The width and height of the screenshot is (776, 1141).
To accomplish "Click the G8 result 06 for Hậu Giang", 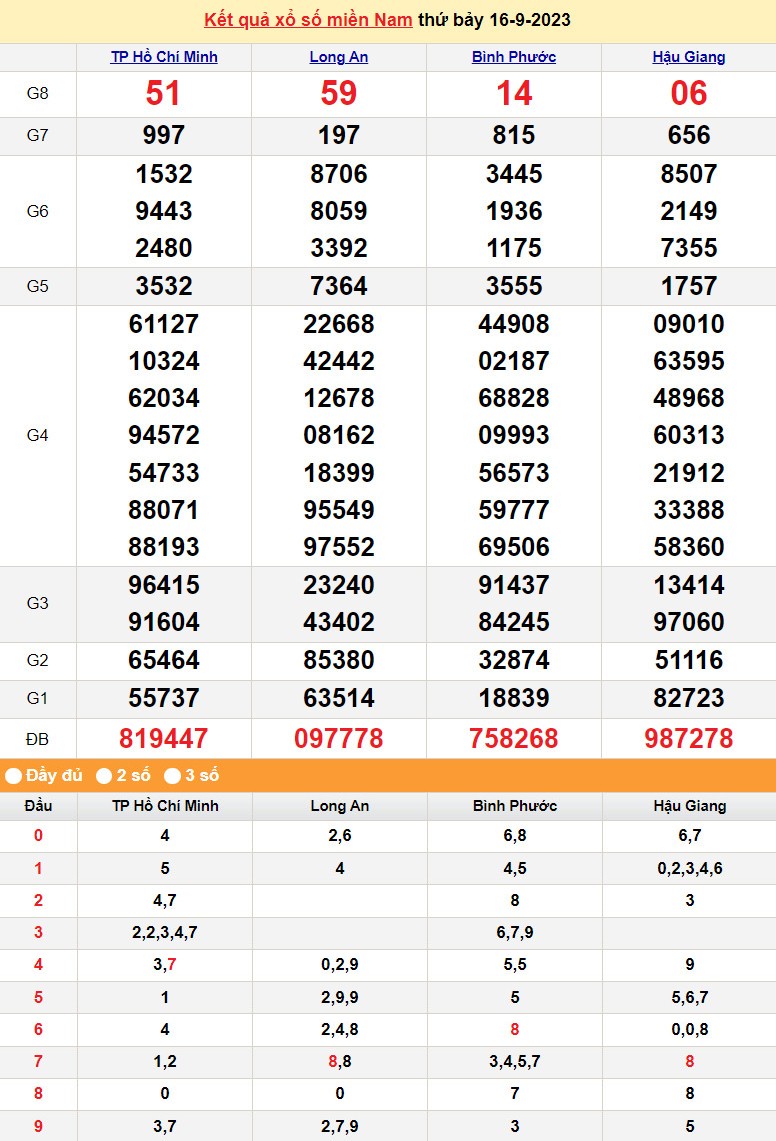I will 689,94.
